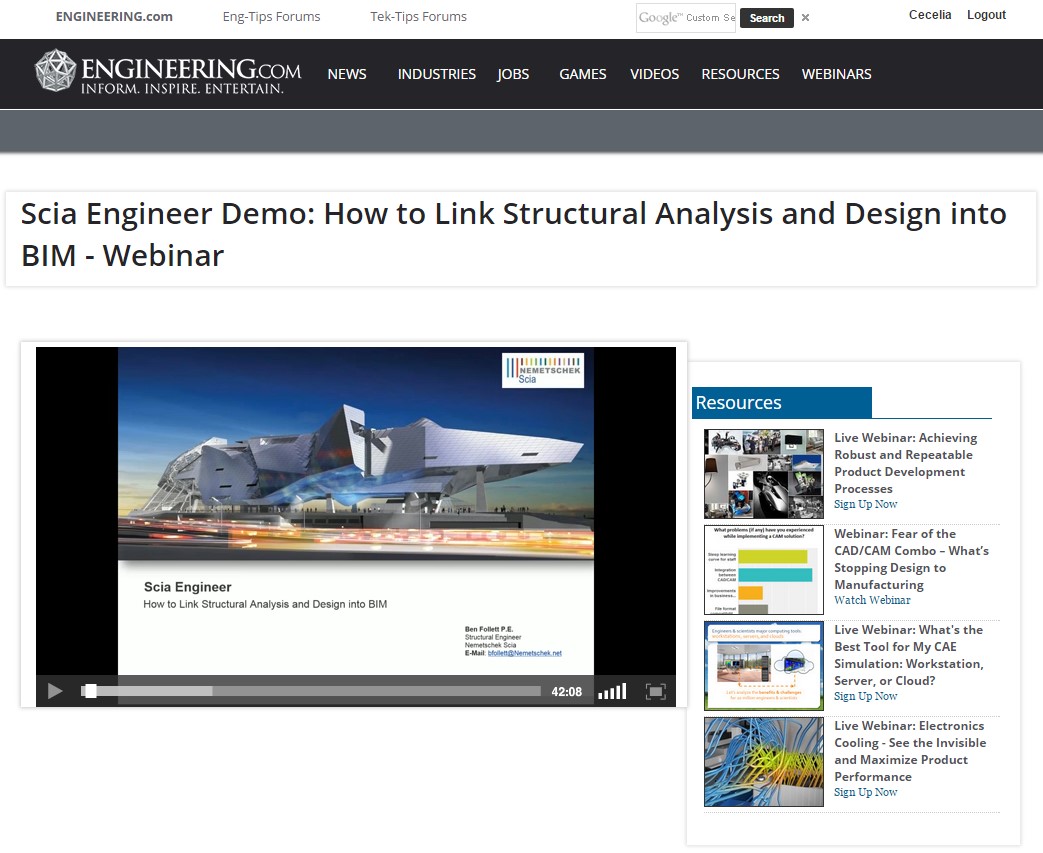Focus the Google Custom Search field
The width and height of the screenshot is (1043, 853).
[x=686, y=18]
